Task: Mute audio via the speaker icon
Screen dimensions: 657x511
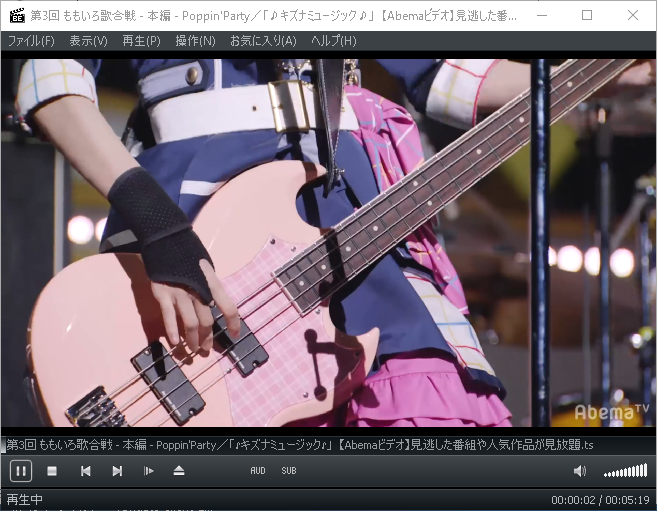Action: click(x=580, y=471)
